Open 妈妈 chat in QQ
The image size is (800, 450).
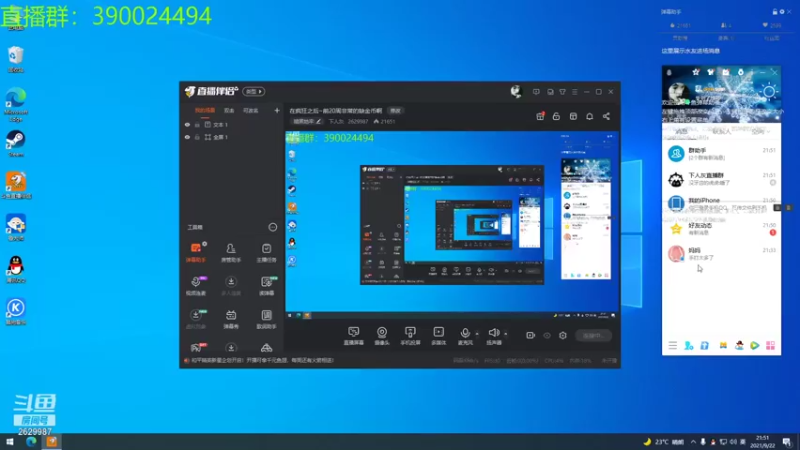point(721,254)
